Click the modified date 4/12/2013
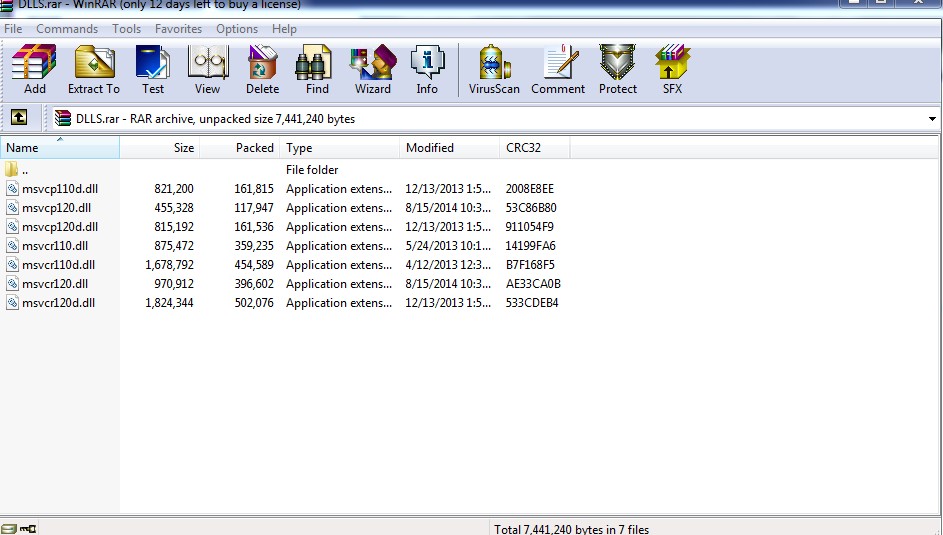943x535 pixels. coord(448,265)
